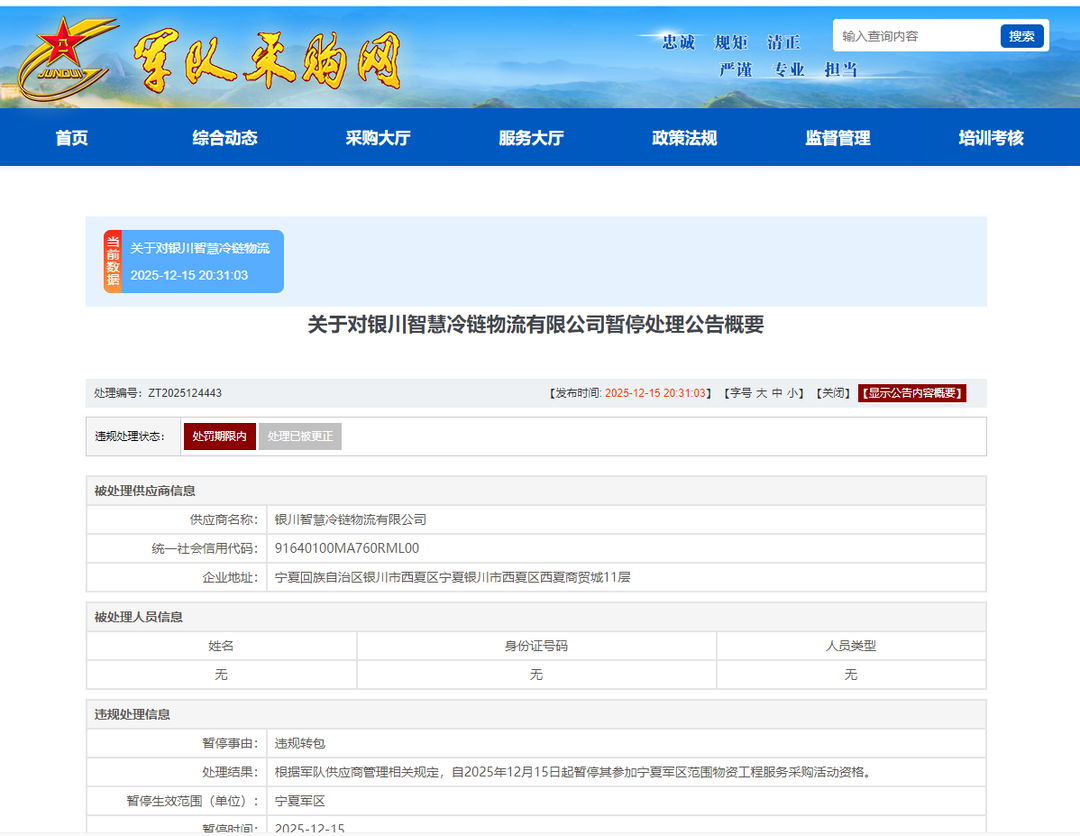Image resolution: width=1080 pixels, height=836 pixels.
Task: Click 显示公告内容概要 button
Action: point(912,393)
